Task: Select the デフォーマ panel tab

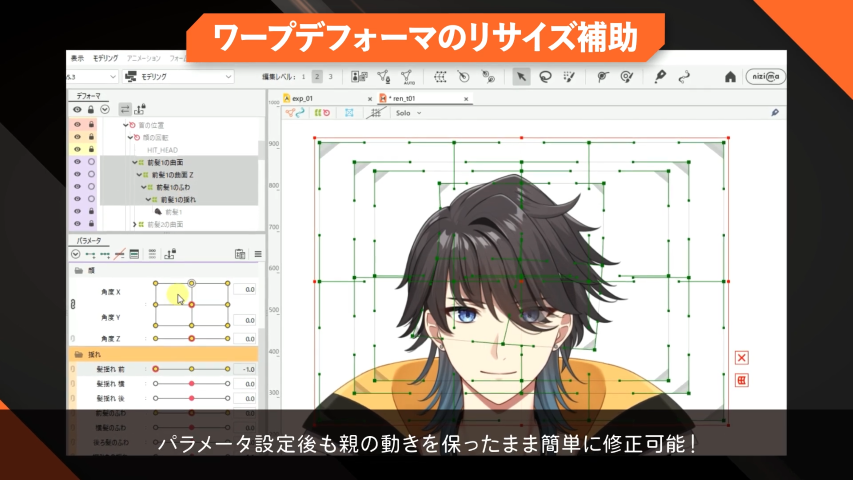Action: click(88, 96)
